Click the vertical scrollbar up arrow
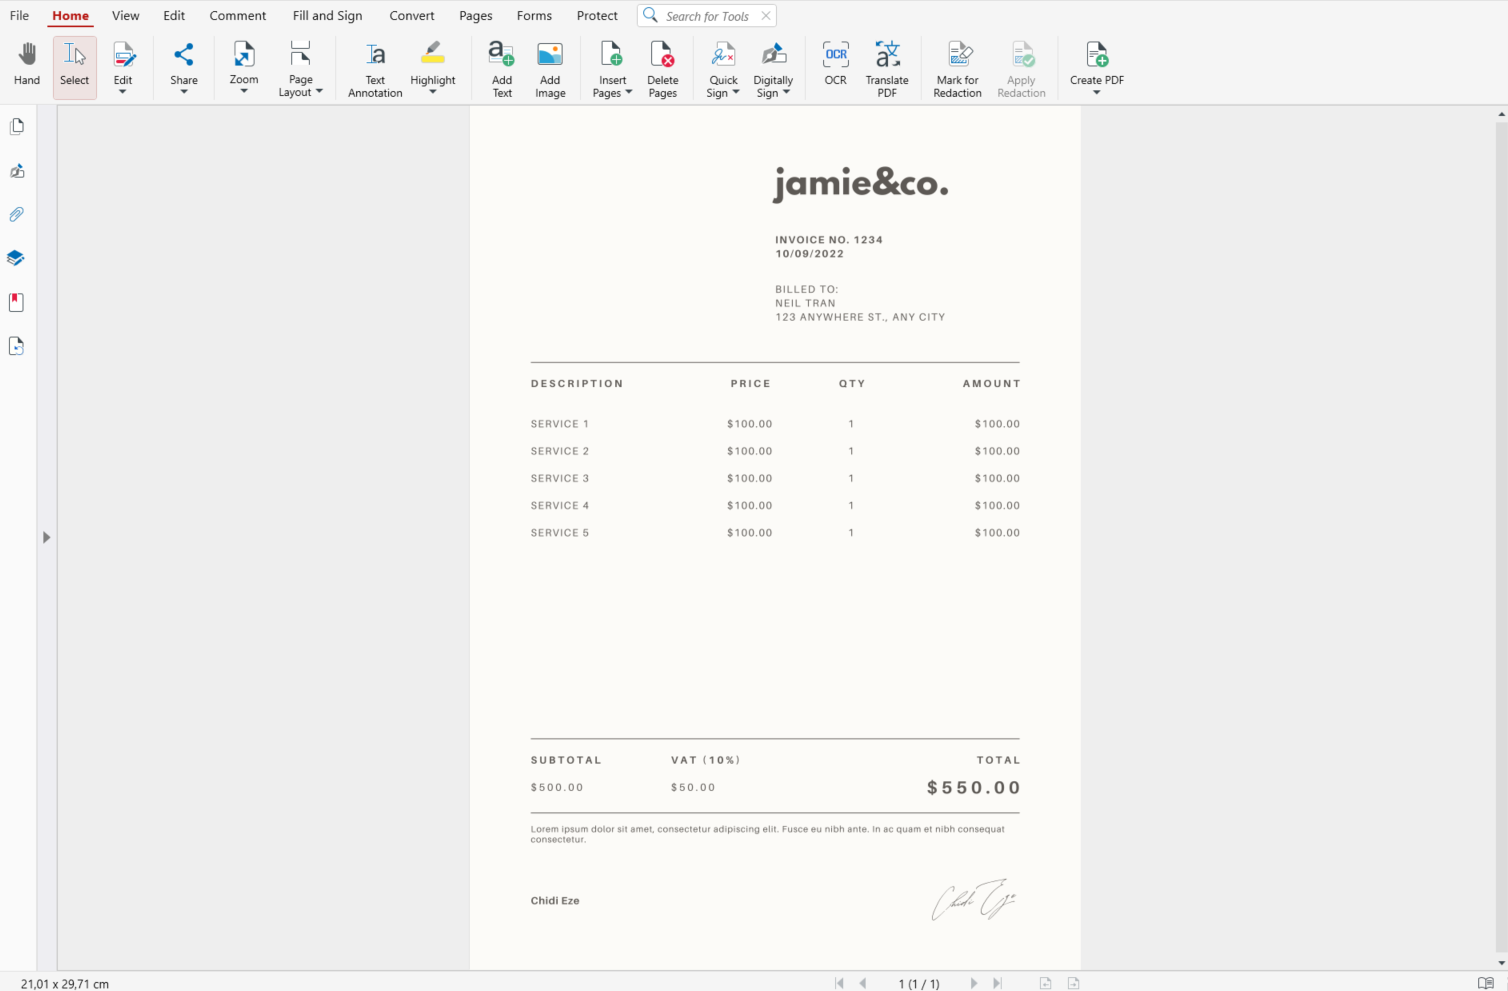 pyautogui.click(x=1501, y=114)
